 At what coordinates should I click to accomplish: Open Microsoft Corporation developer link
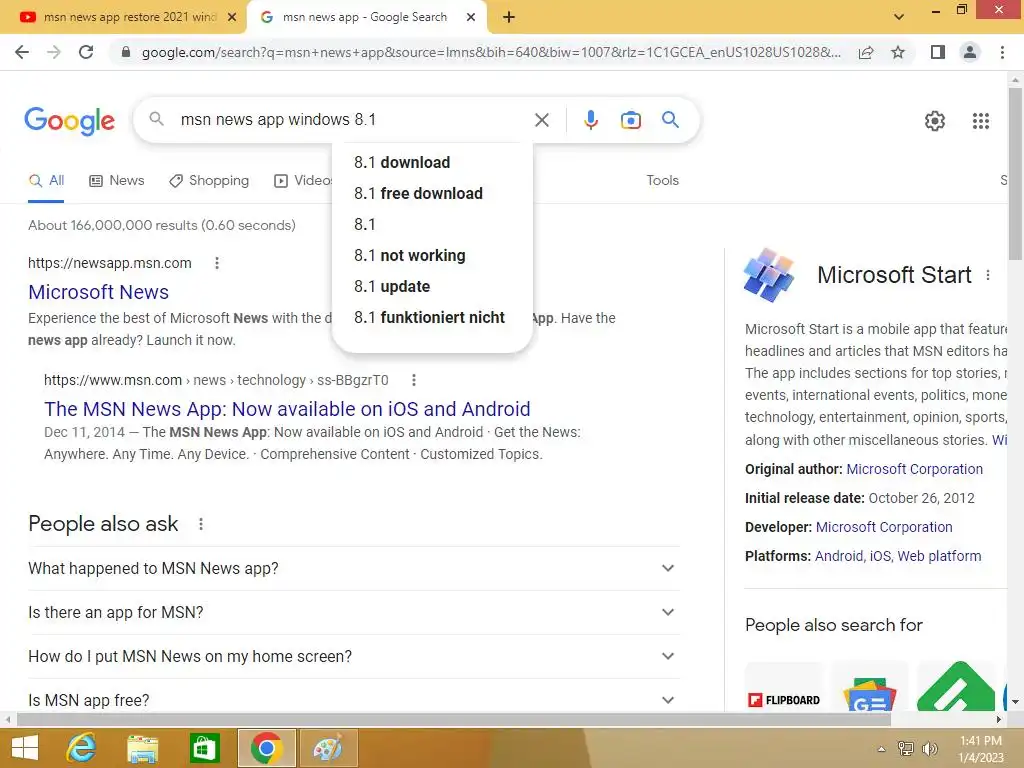884,527
